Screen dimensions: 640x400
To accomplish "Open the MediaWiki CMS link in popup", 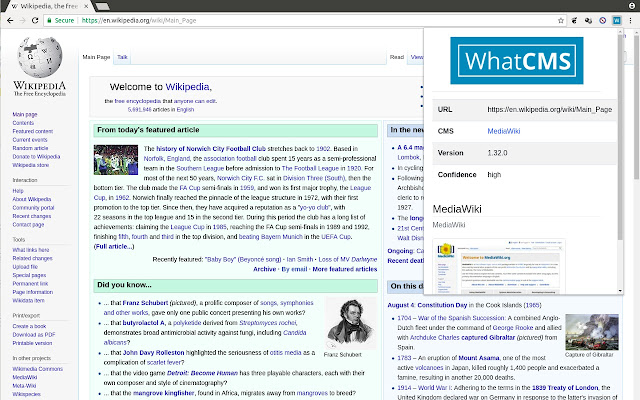I will click(504, 131).
